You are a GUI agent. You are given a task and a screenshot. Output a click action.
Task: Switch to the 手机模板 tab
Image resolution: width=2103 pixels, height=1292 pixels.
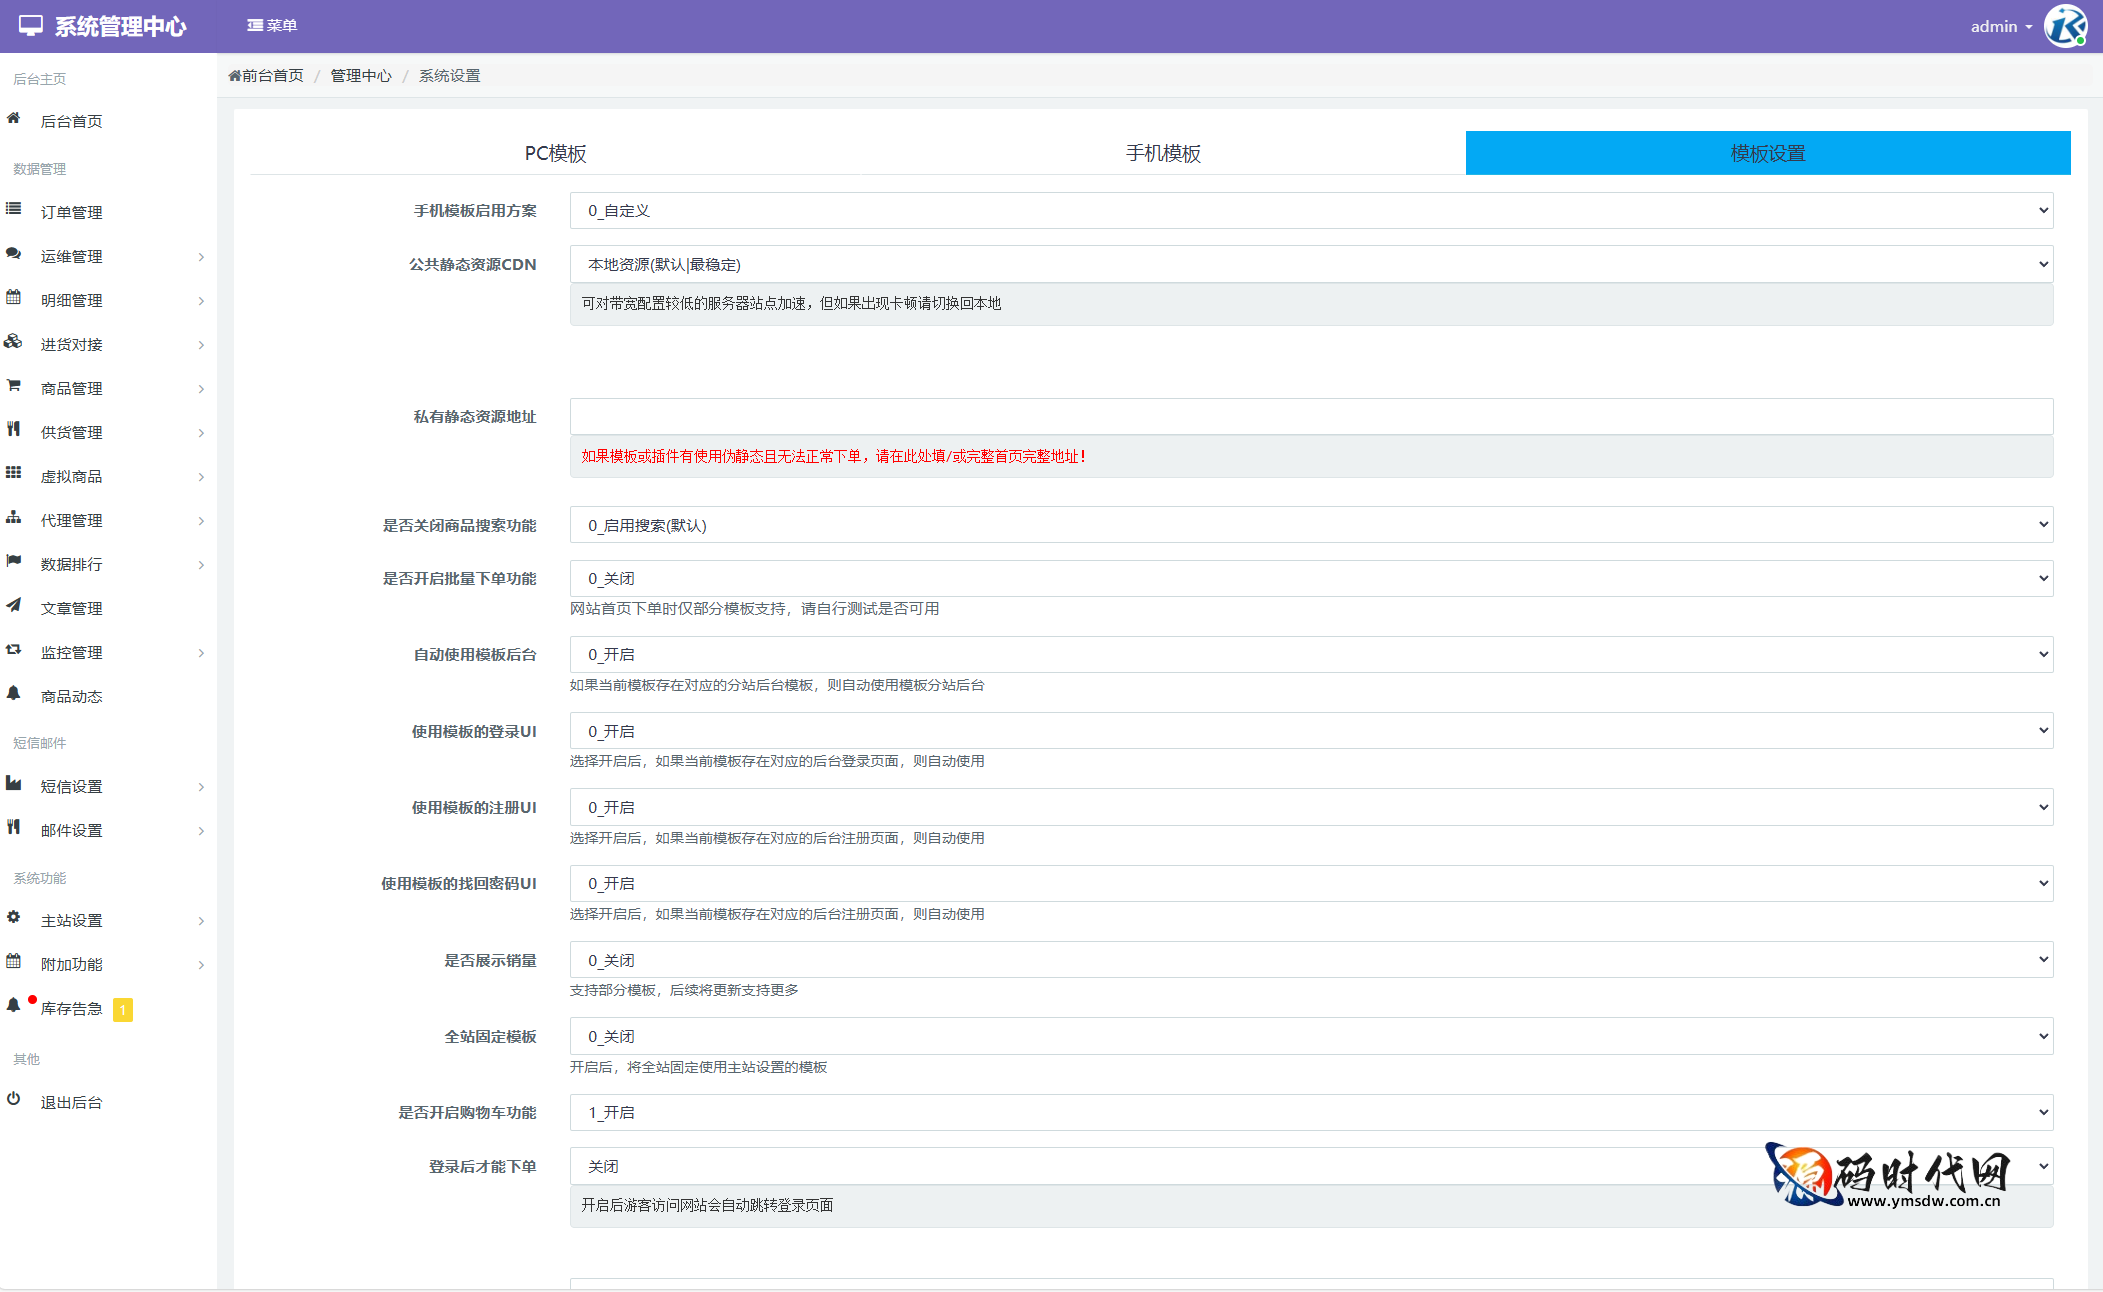[1162, 154]
